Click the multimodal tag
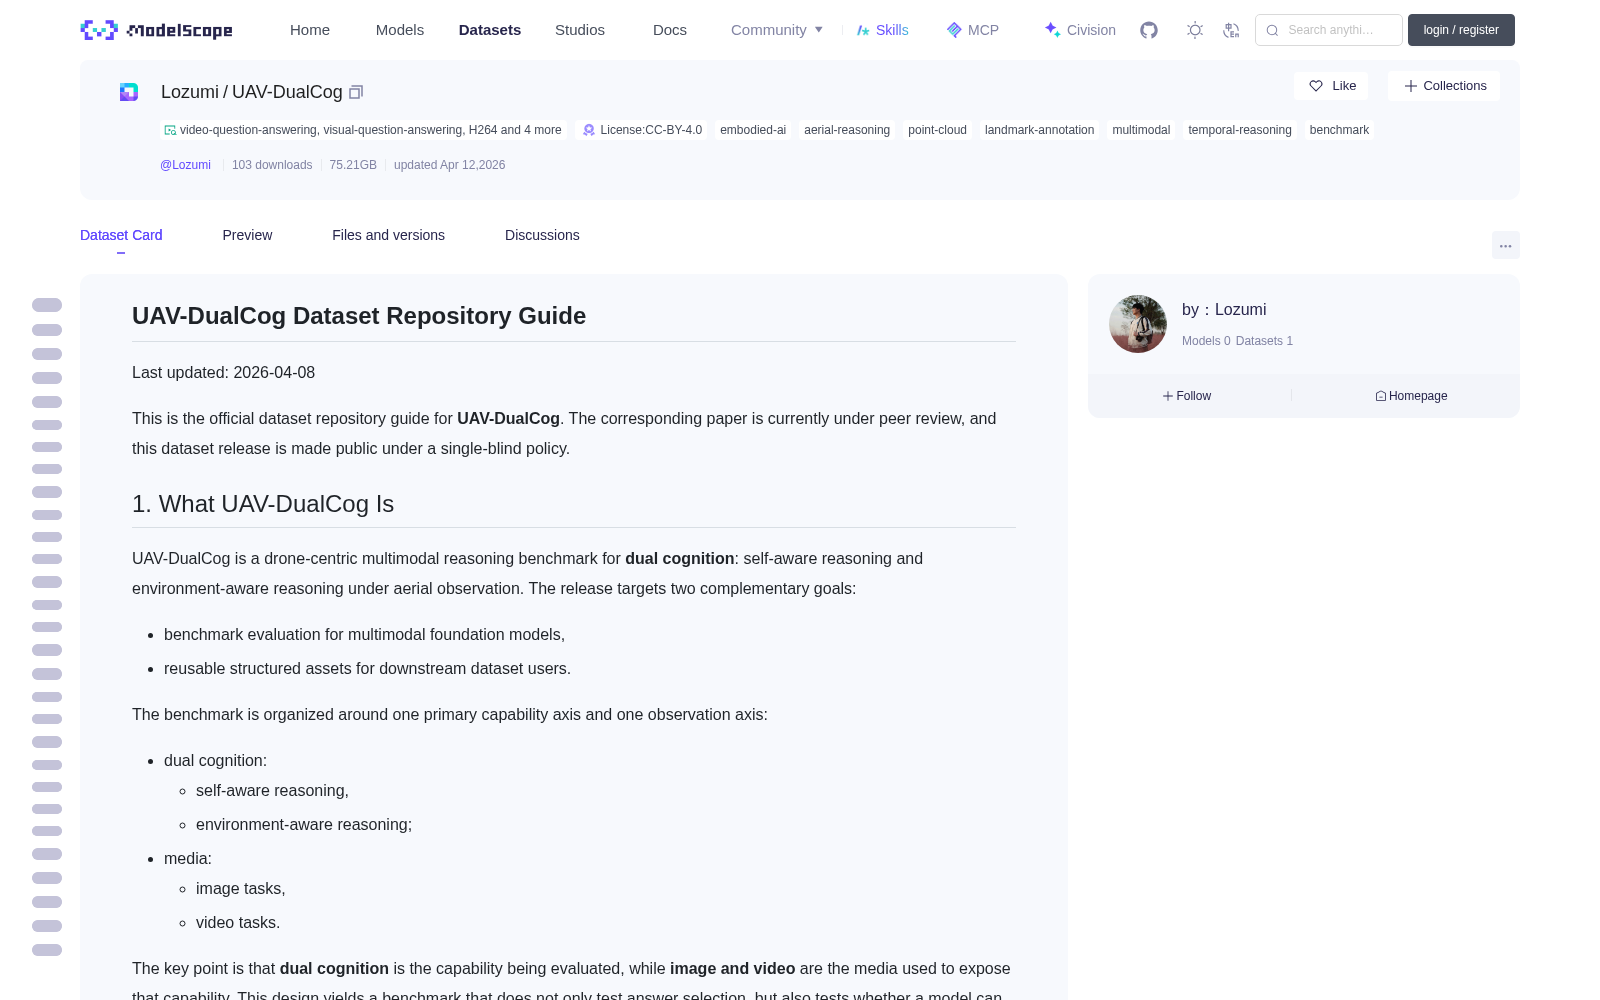The image size is (1600, 1000). click(1141, 130)
